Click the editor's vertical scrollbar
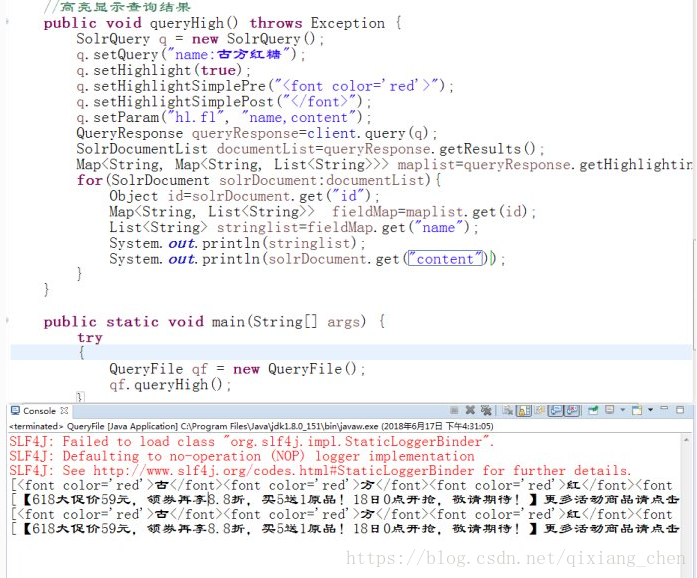This screenshot has height=578, width=697. (694, 293)
